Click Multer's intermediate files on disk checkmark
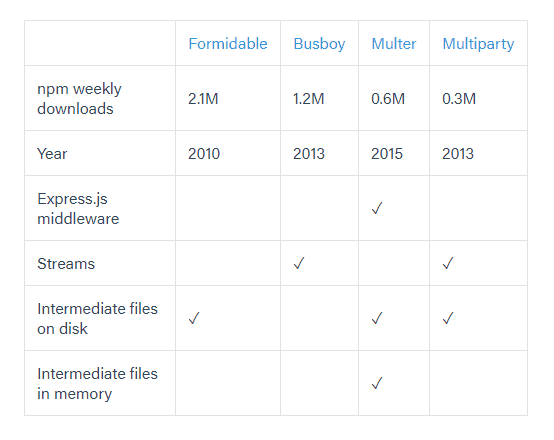Viewport: 554px width, 440px height. pyautogui.click(x=377, y=318)
